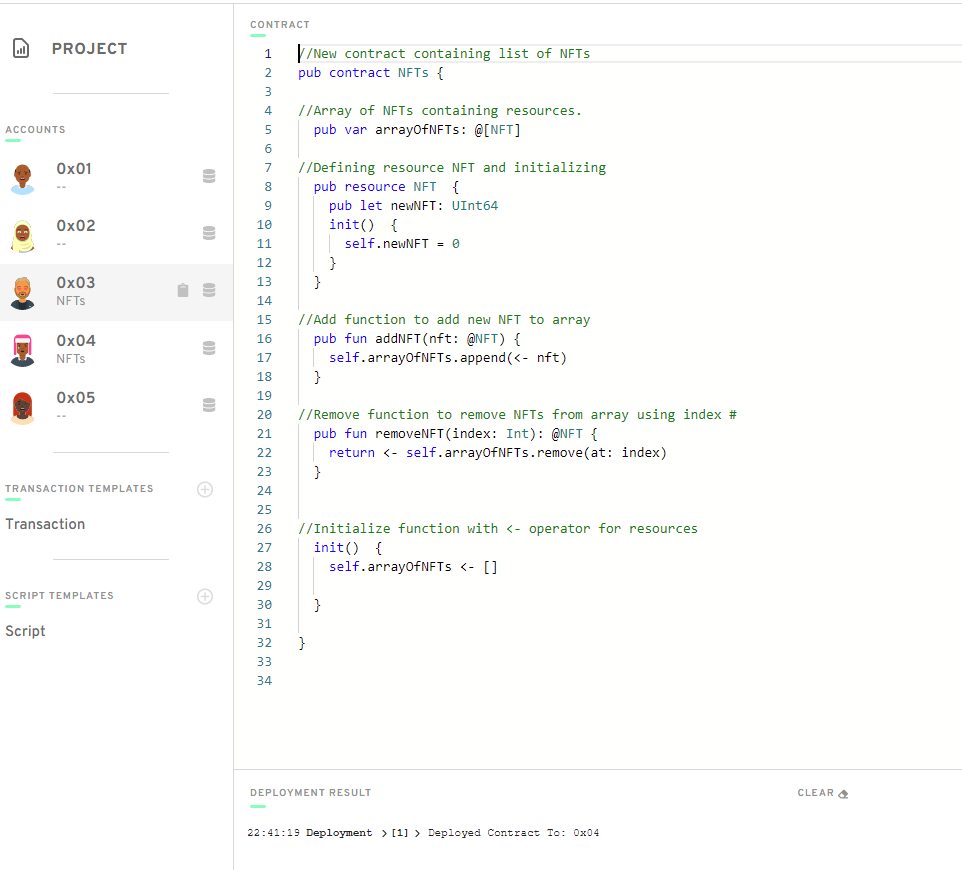Image resolution: width=962 pixels, height=870 pixels.
Task: Click comment '//Defining resource NFT and initializing'
Action: (x=452, y=168)
